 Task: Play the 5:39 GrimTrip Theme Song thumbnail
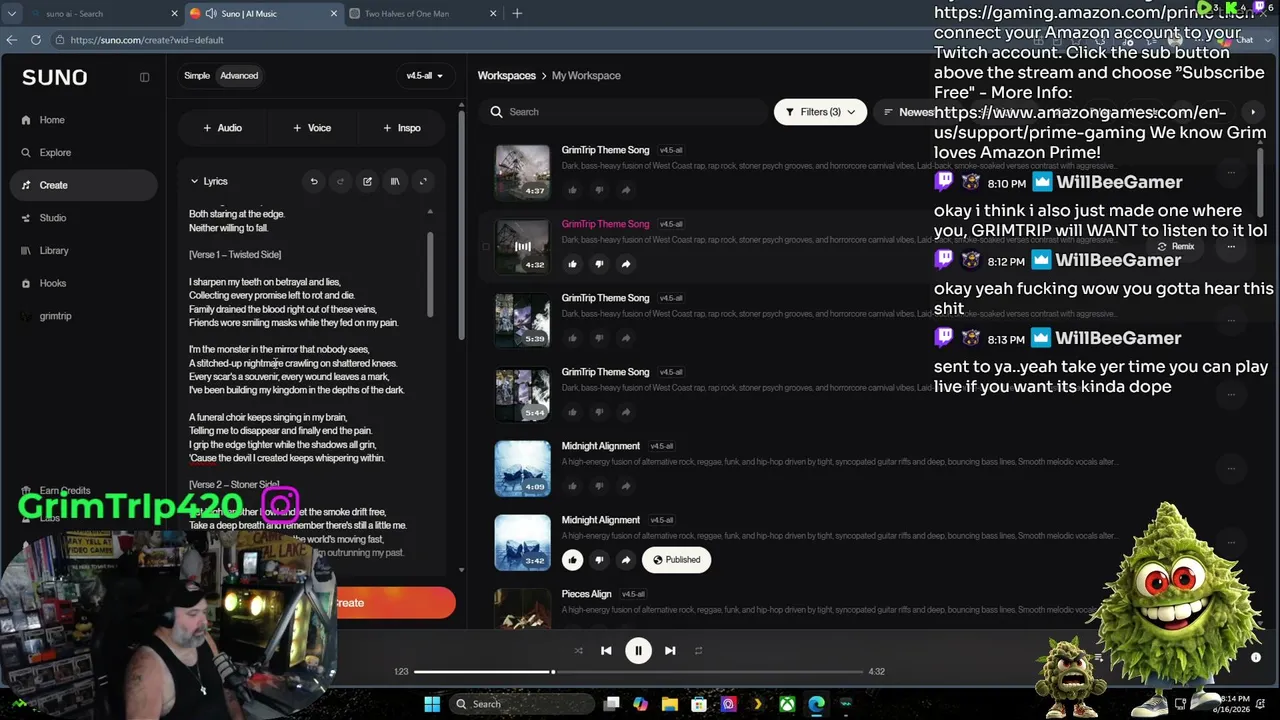pos(522,320)
